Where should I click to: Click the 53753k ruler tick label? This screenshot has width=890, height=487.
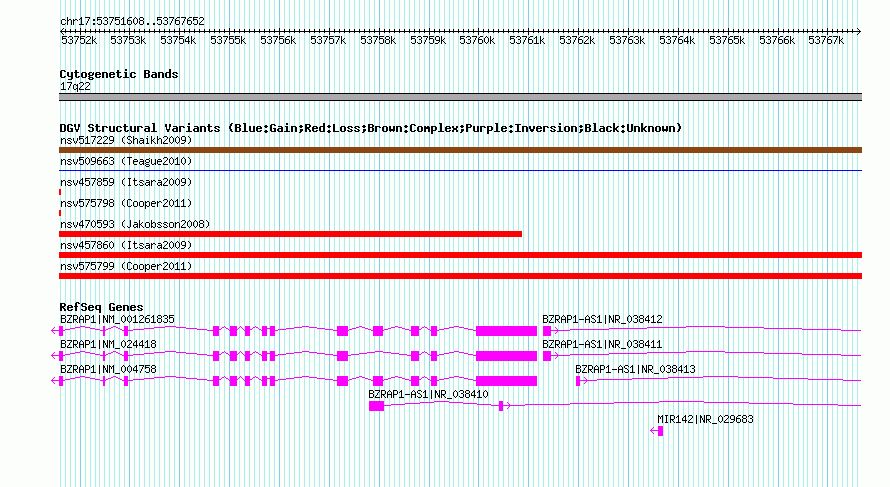tap(128, 40)
